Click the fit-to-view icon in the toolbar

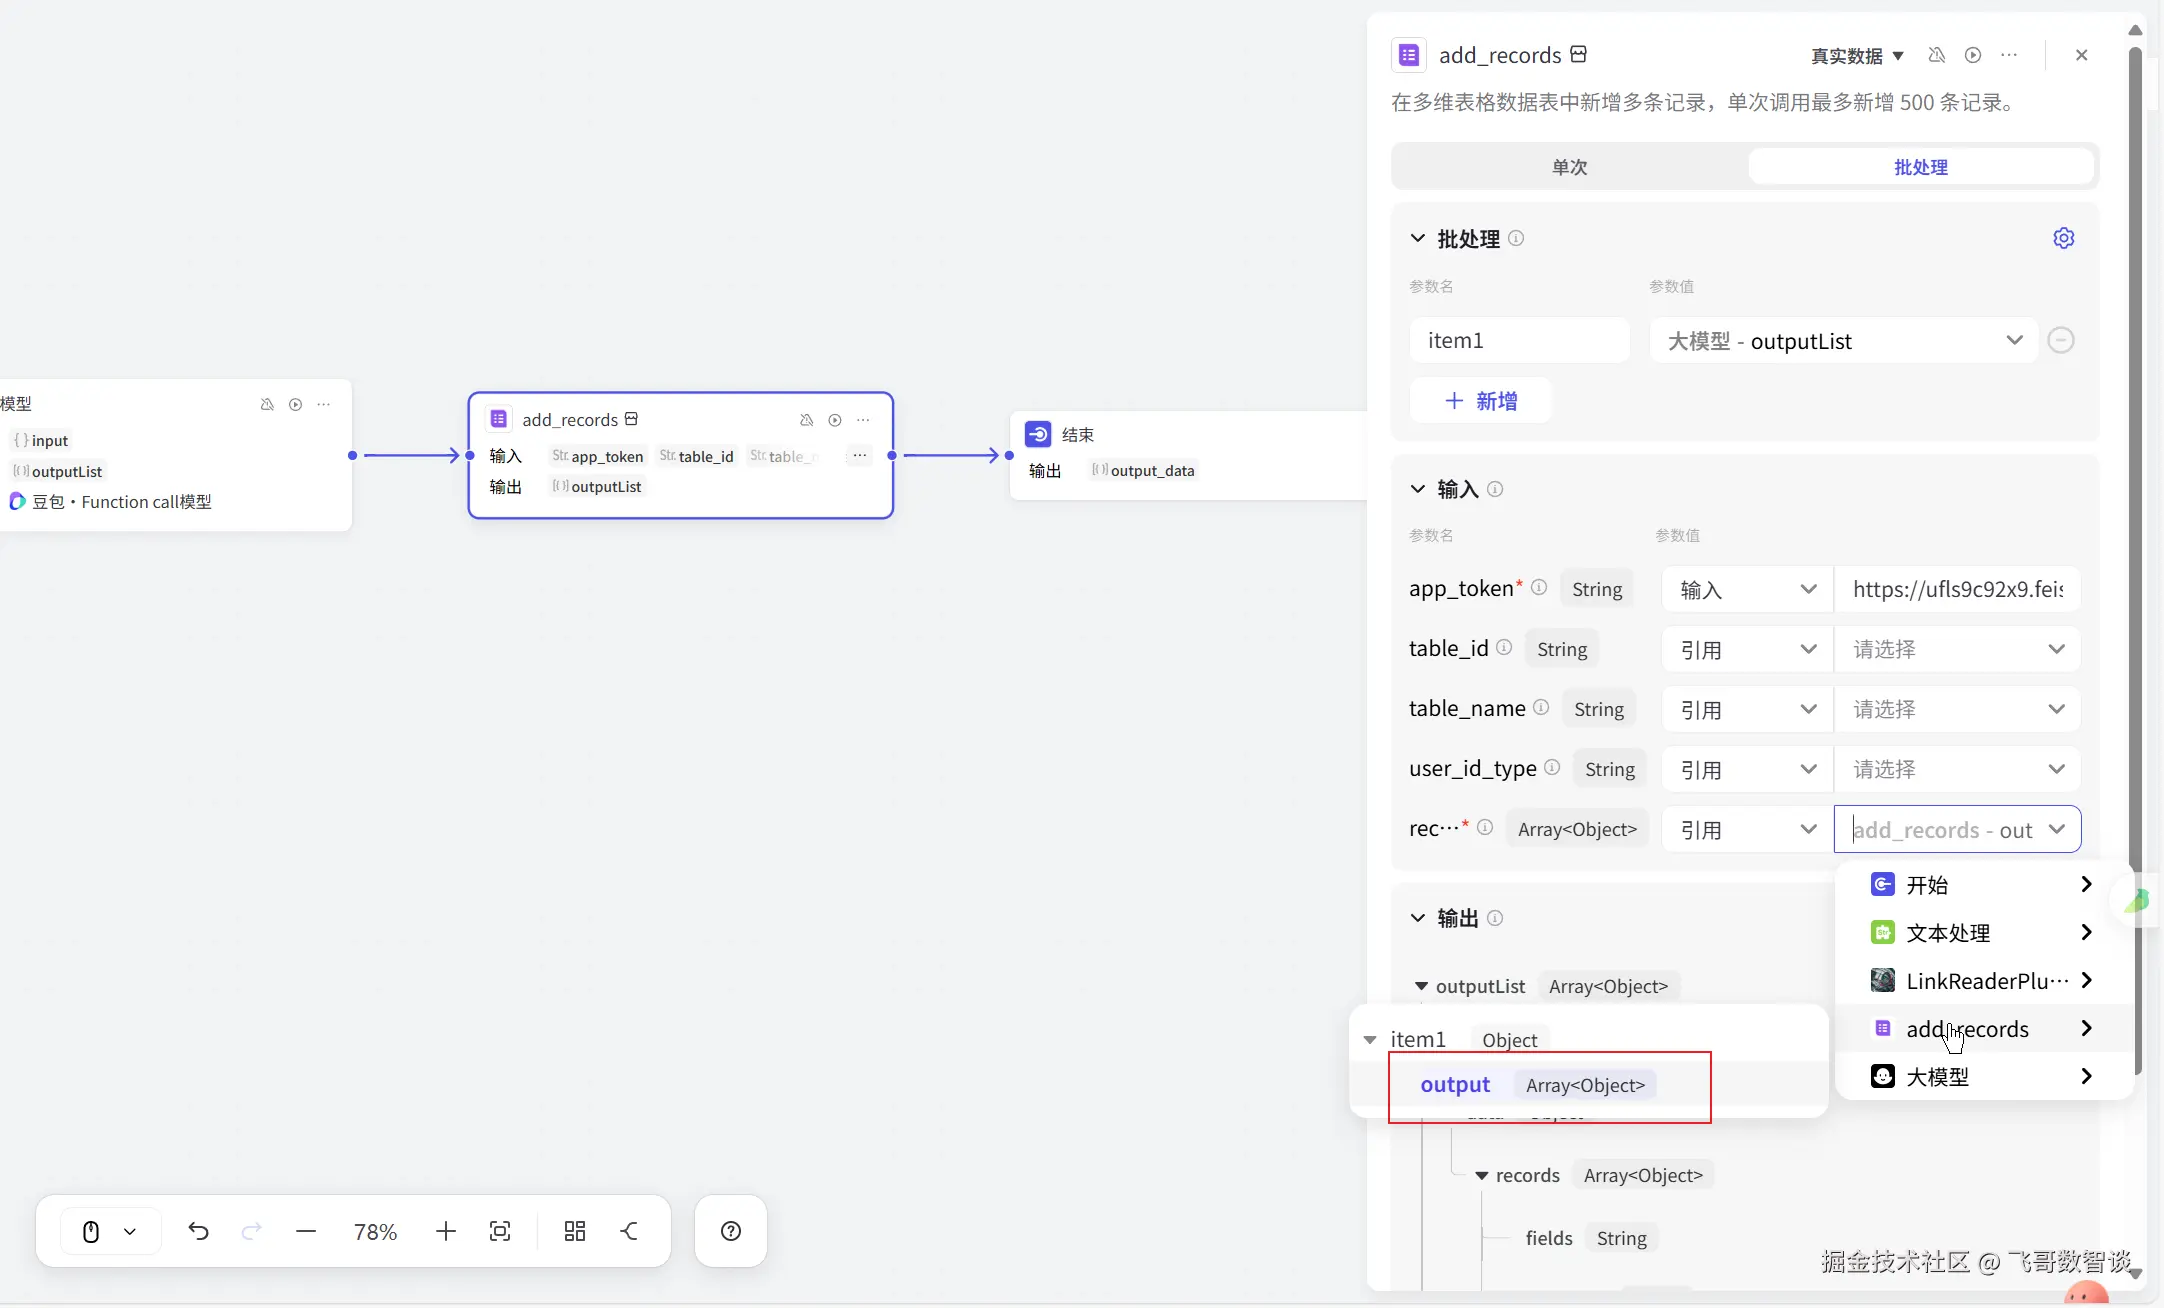[500, 1231]
